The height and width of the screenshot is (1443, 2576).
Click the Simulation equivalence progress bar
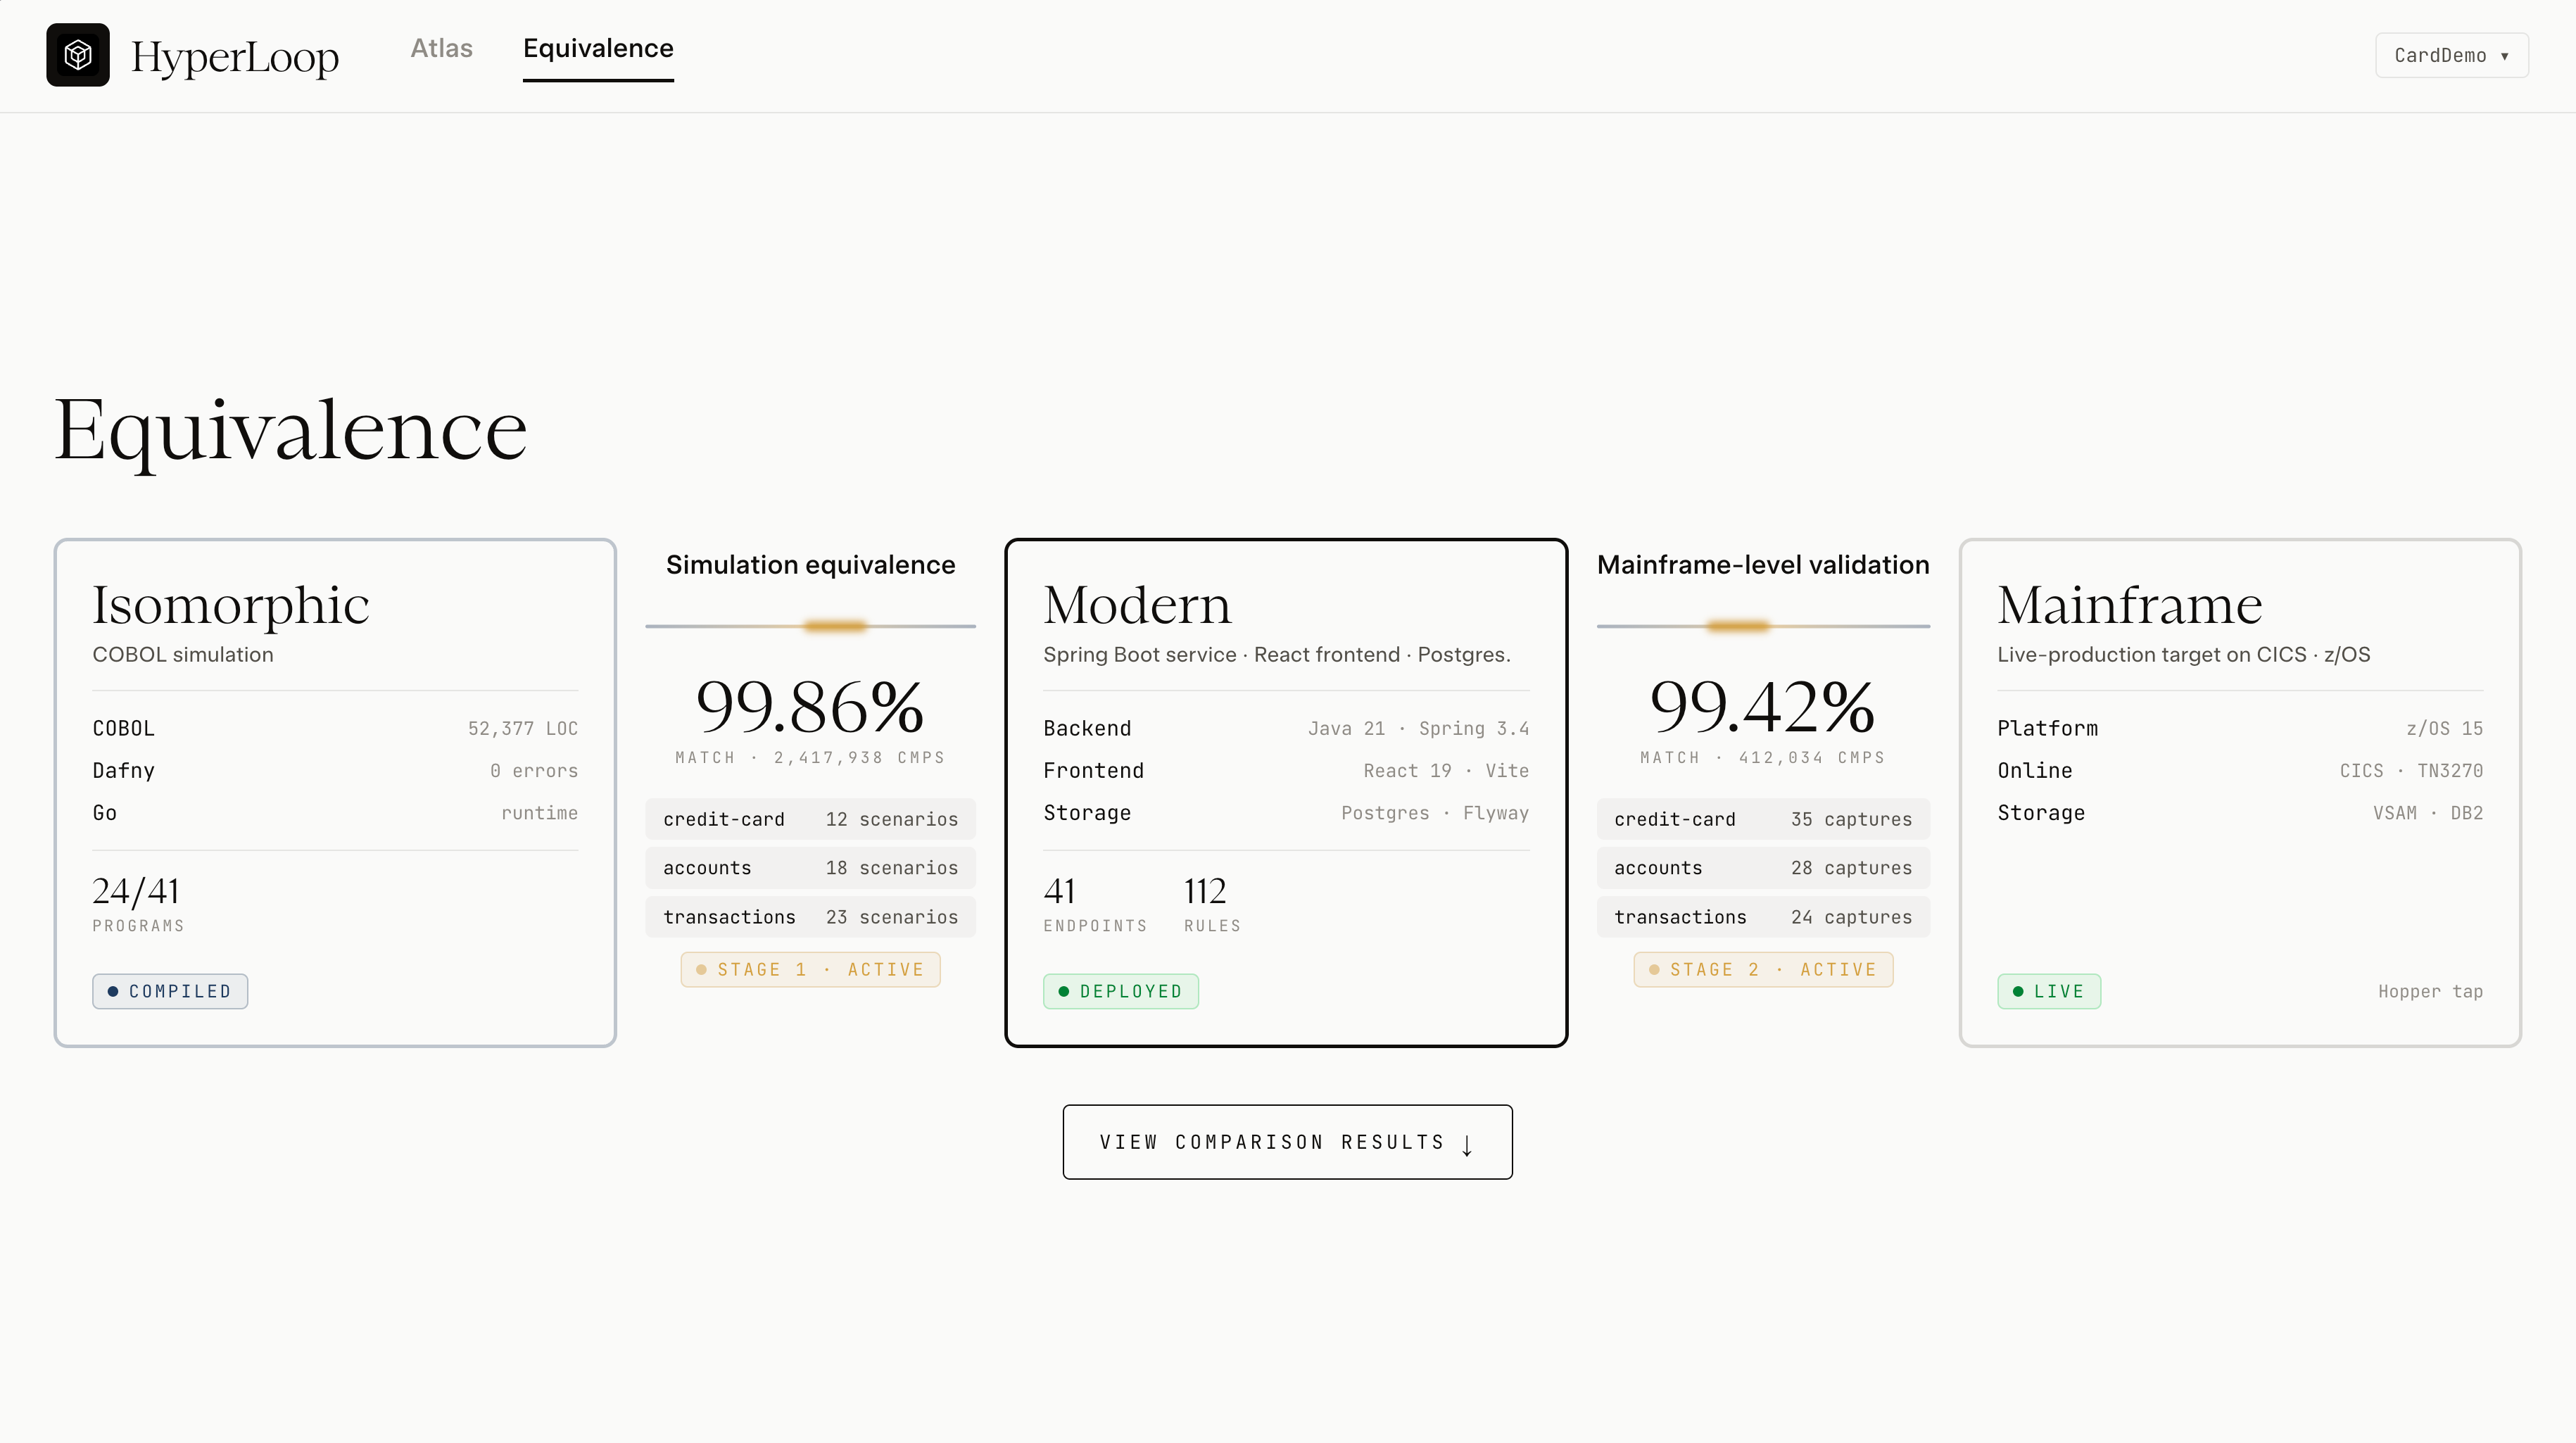coord(810,626)
